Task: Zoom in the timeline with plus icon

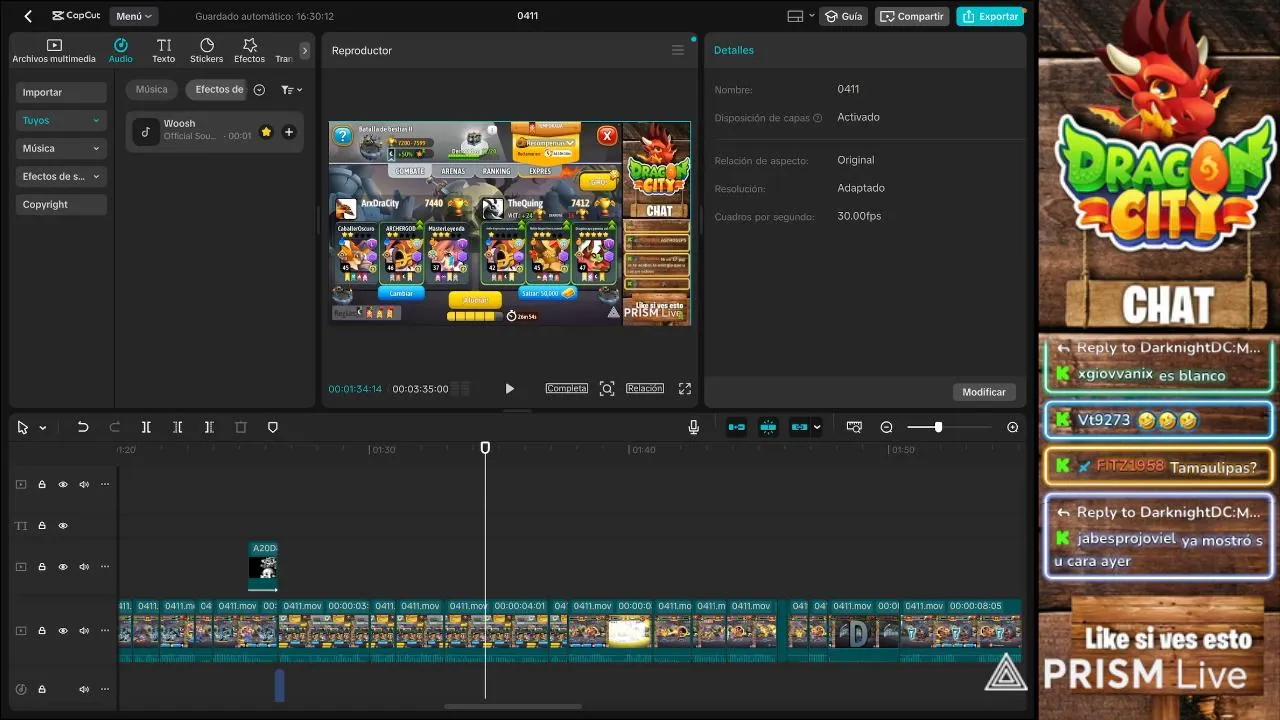Action: point(1013,427)
